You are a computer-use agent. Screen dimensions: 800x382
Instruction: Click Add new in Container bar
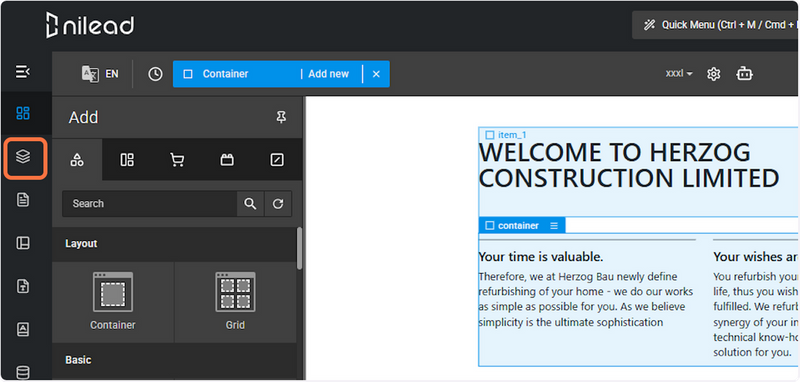pyautogui.click(x=329, y=74)
